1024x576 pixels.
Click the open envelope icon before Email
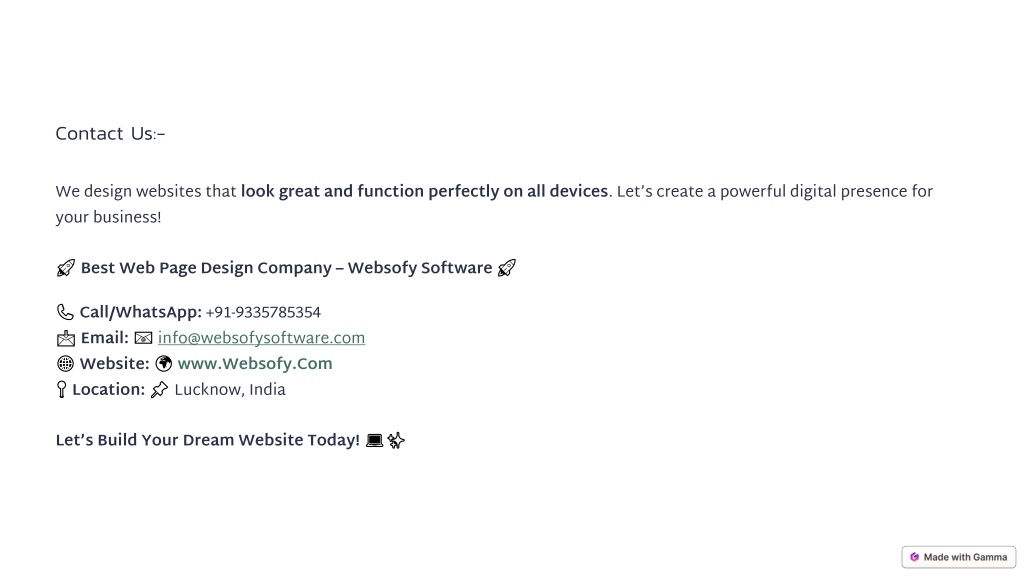pos(66,338)
